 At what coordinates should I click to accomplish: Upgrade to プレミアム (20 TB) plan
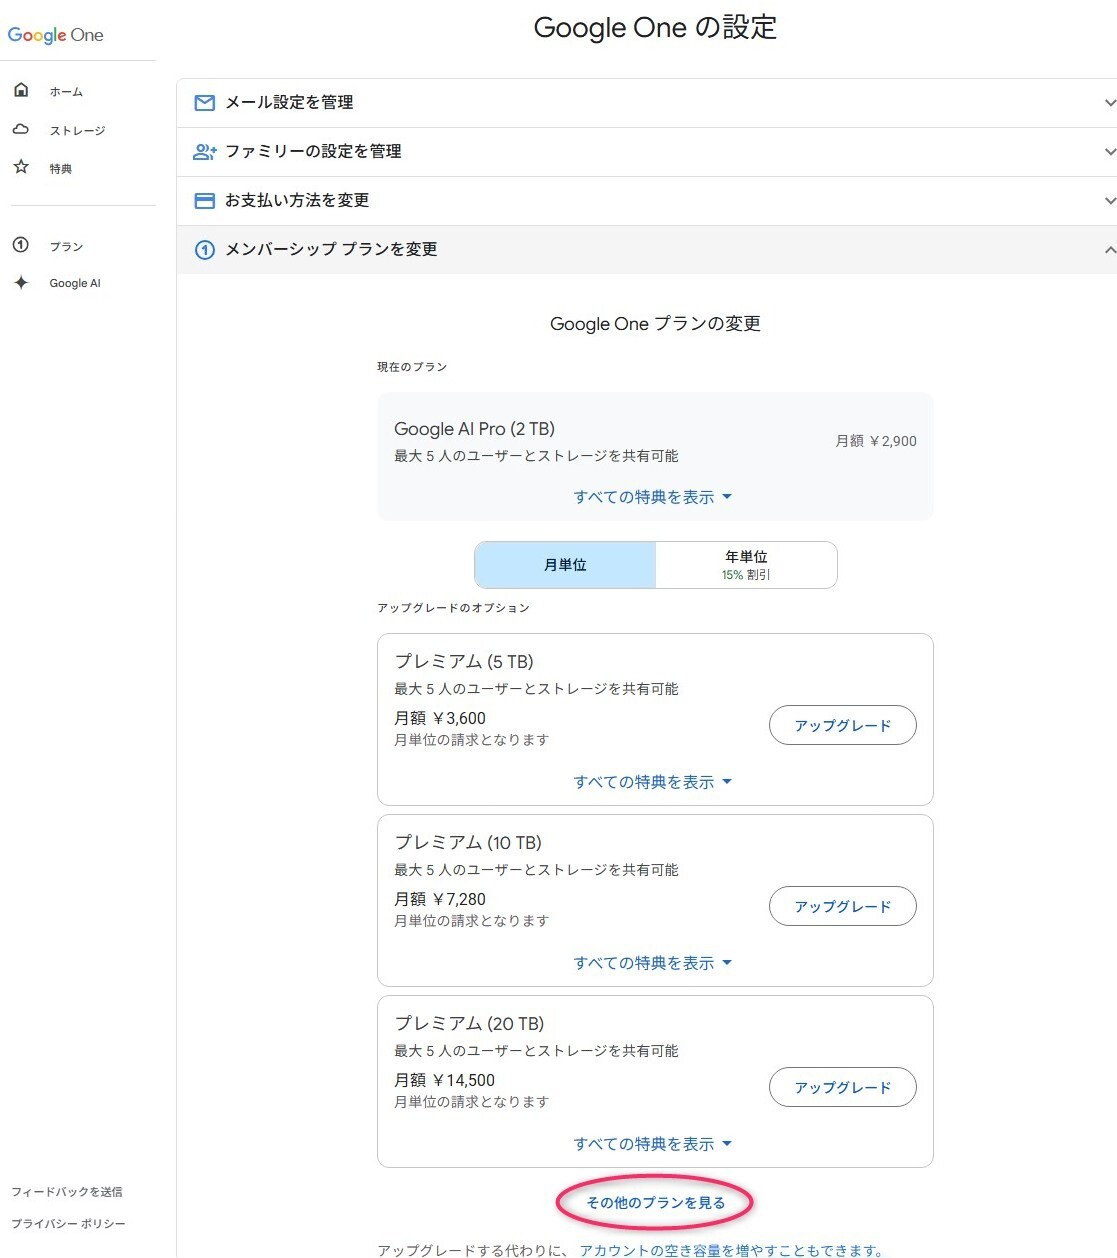[842, 1087]
